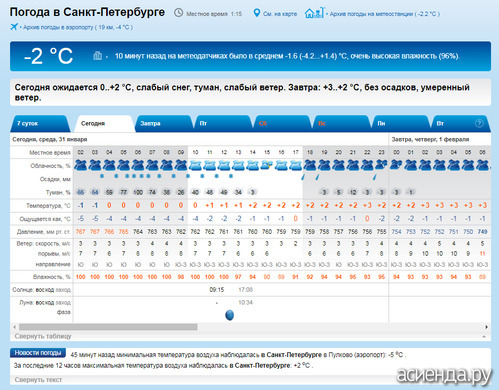Click the Ощущается как, °C row label
This screenshot has width=499, height=390.
(45, 219)
